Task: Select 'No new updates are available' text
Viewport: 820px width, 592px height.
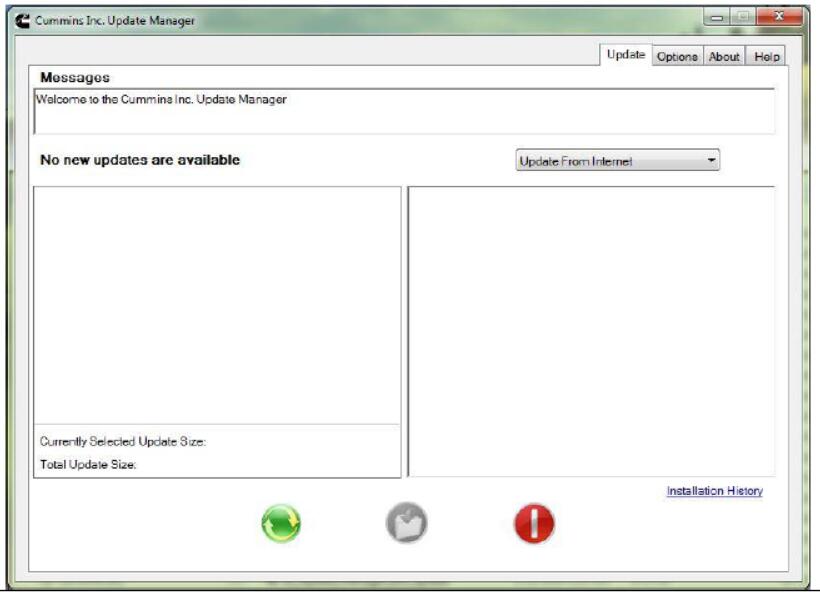Action: pyautogui.click(x=140, y=160)
